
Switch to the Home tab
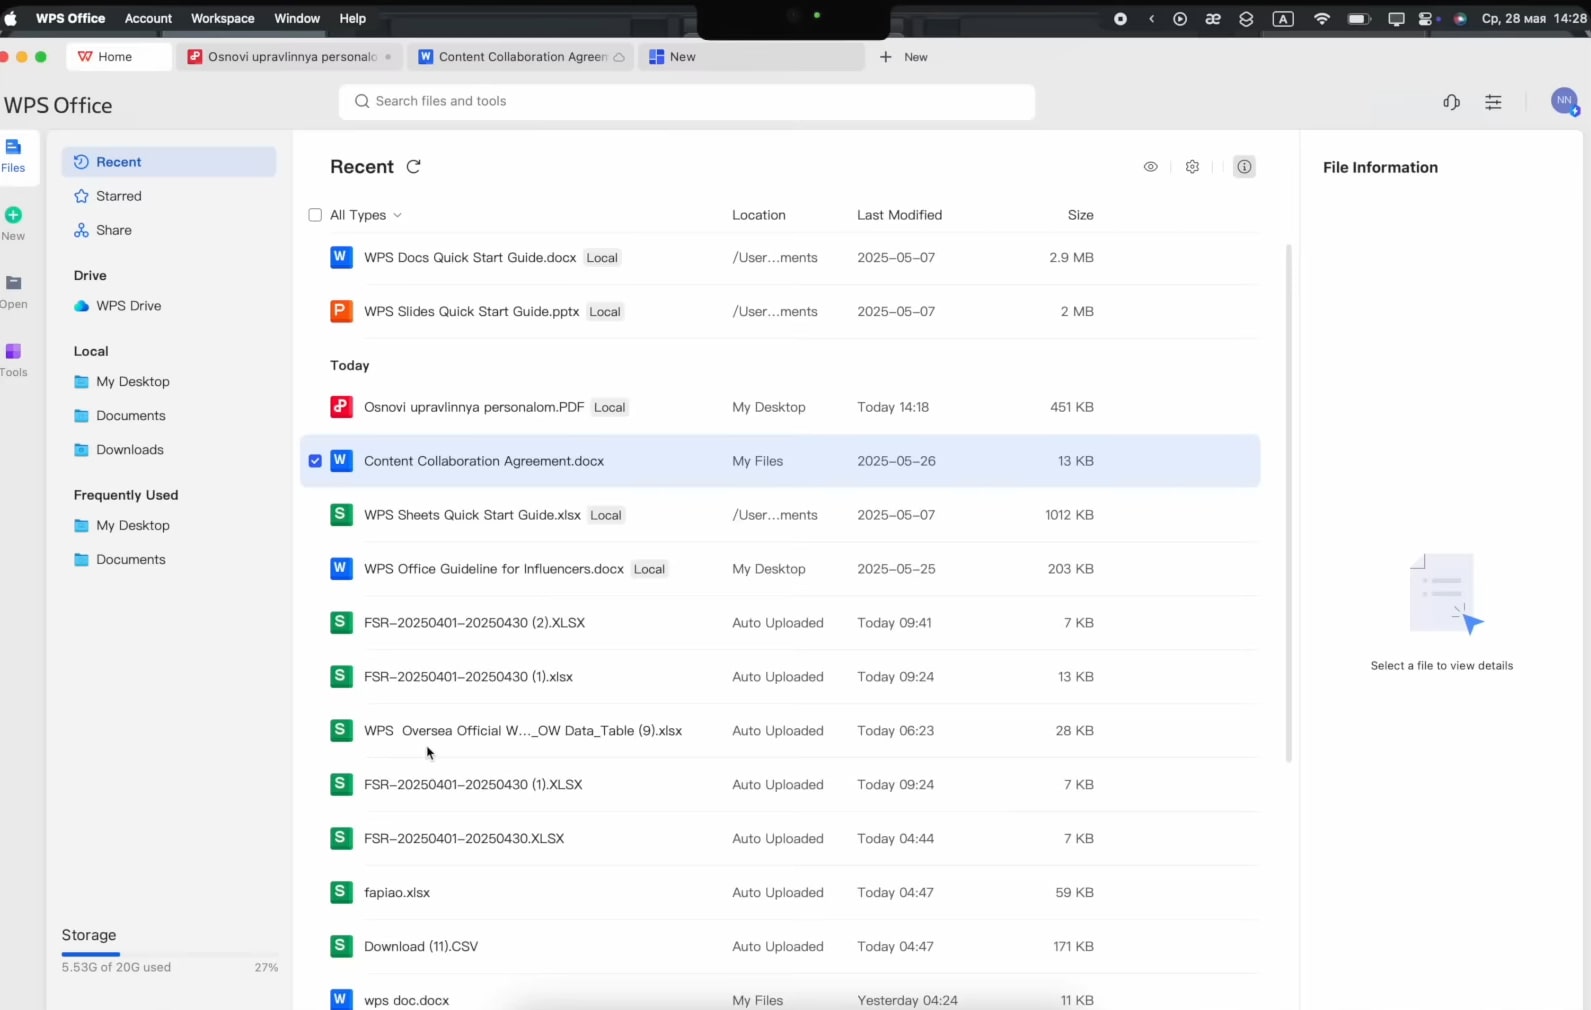118,57
